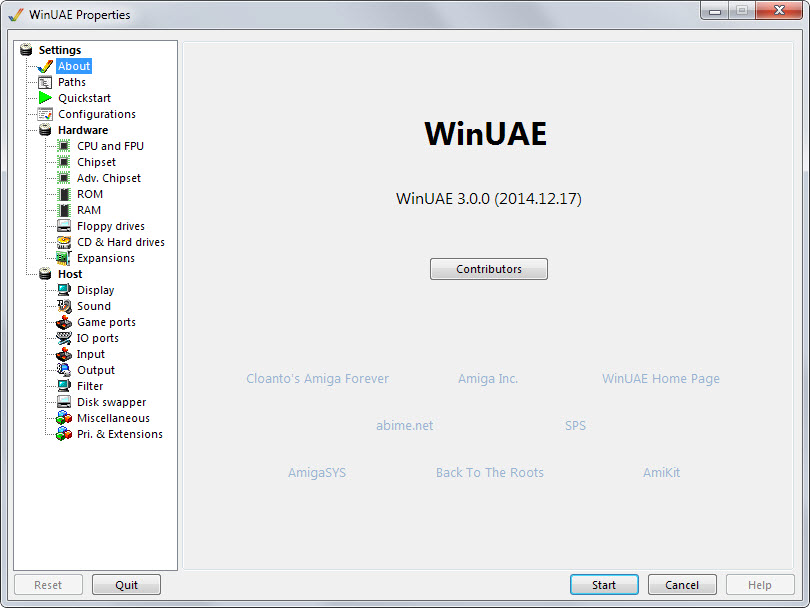Open the SPS link

575,426
